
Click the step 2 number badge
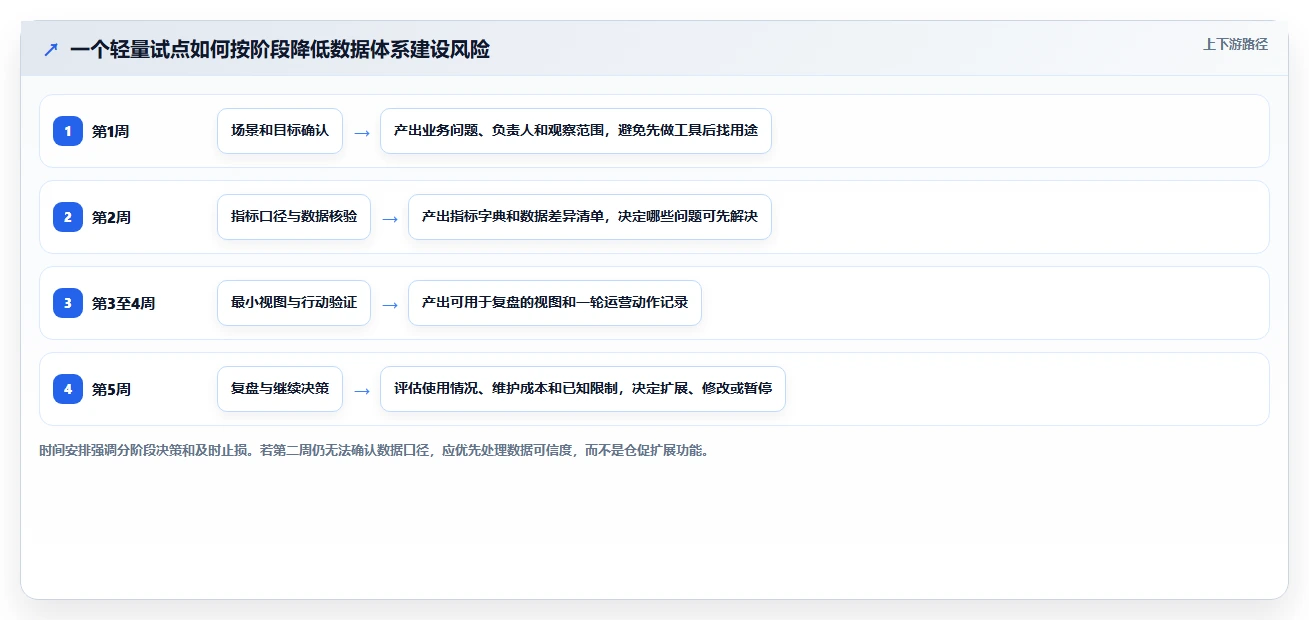(68, 217)
